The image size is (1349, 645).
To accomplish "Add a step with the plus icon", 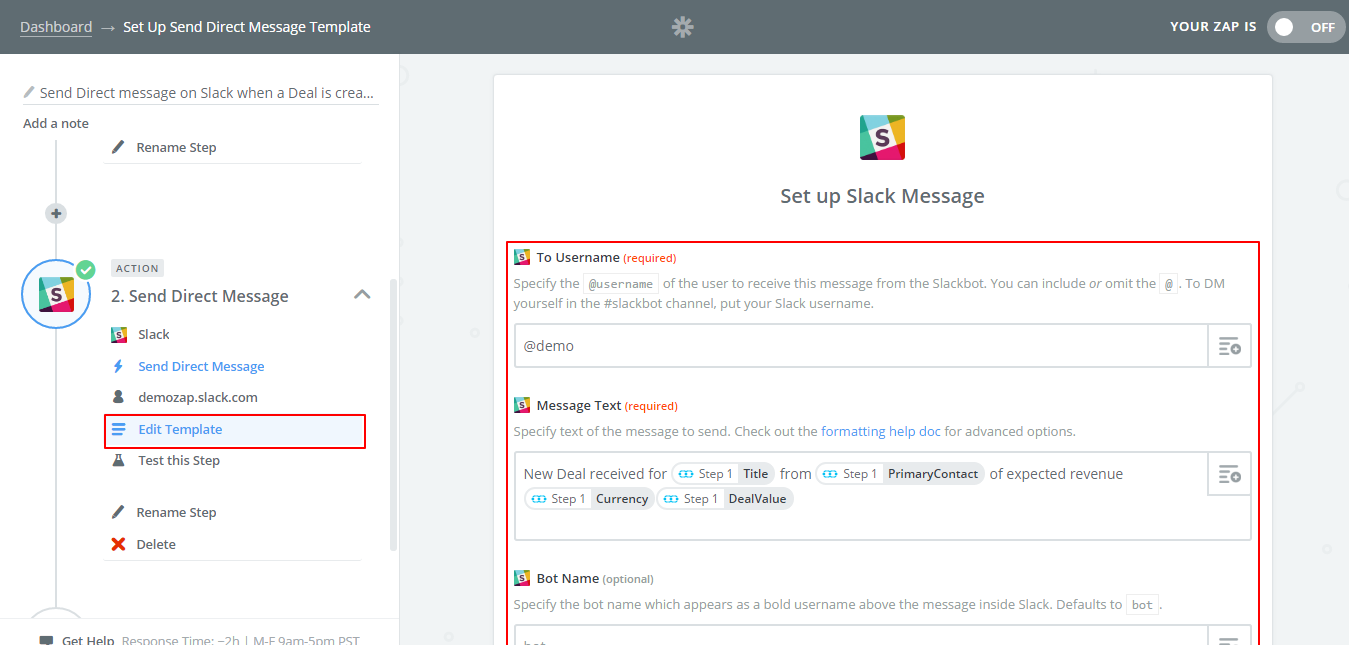I will pyautogui.click(x=56, y=213).
